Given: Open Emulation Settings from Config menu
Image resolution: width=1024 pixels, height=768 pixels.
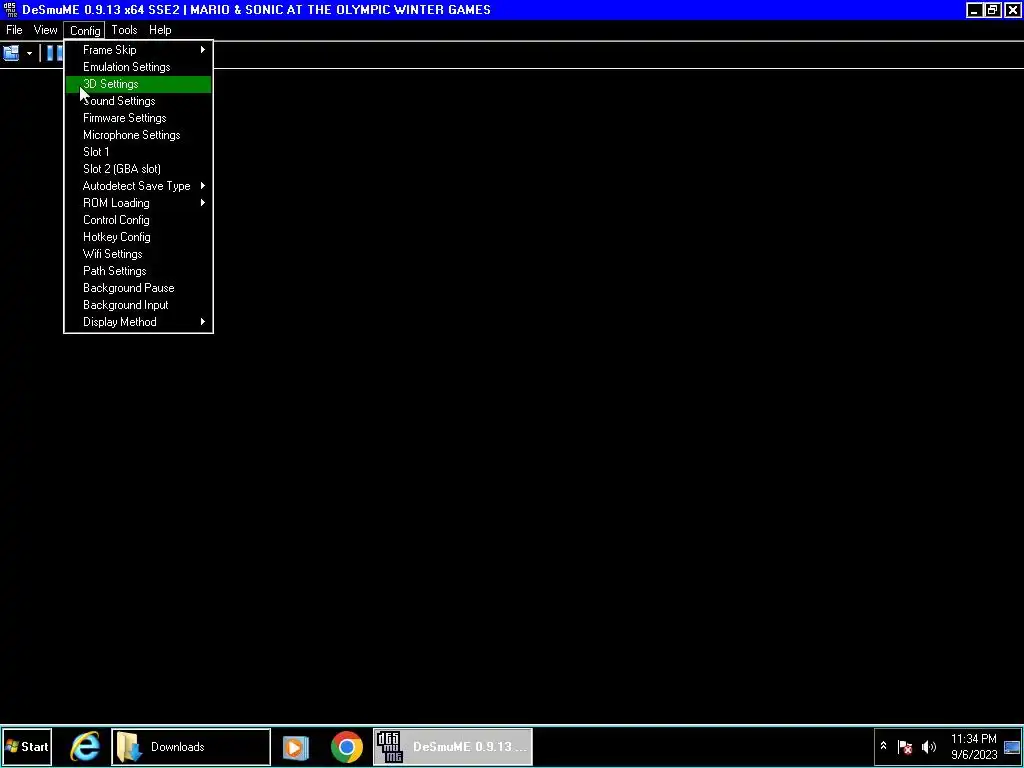Looking at the screenshot, I should pyautogui.click(x=138, y=67).
